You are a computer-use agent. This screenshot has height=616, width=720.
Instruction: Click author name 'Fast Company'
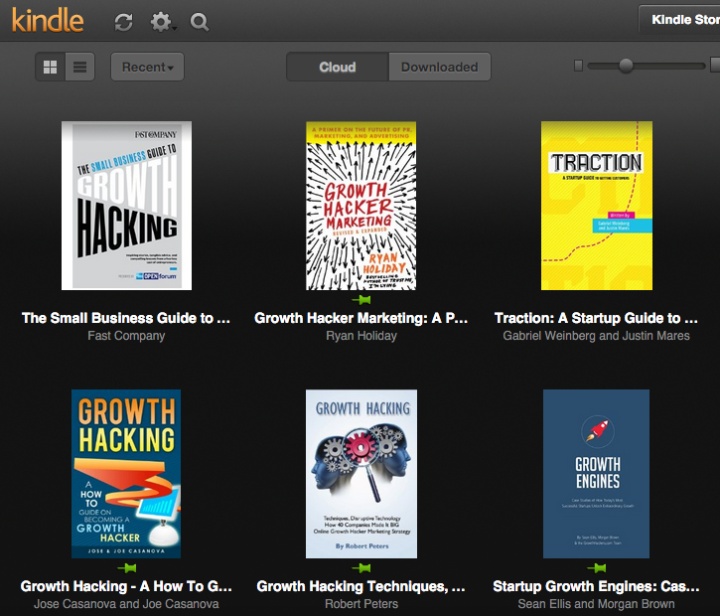(126, 336)
